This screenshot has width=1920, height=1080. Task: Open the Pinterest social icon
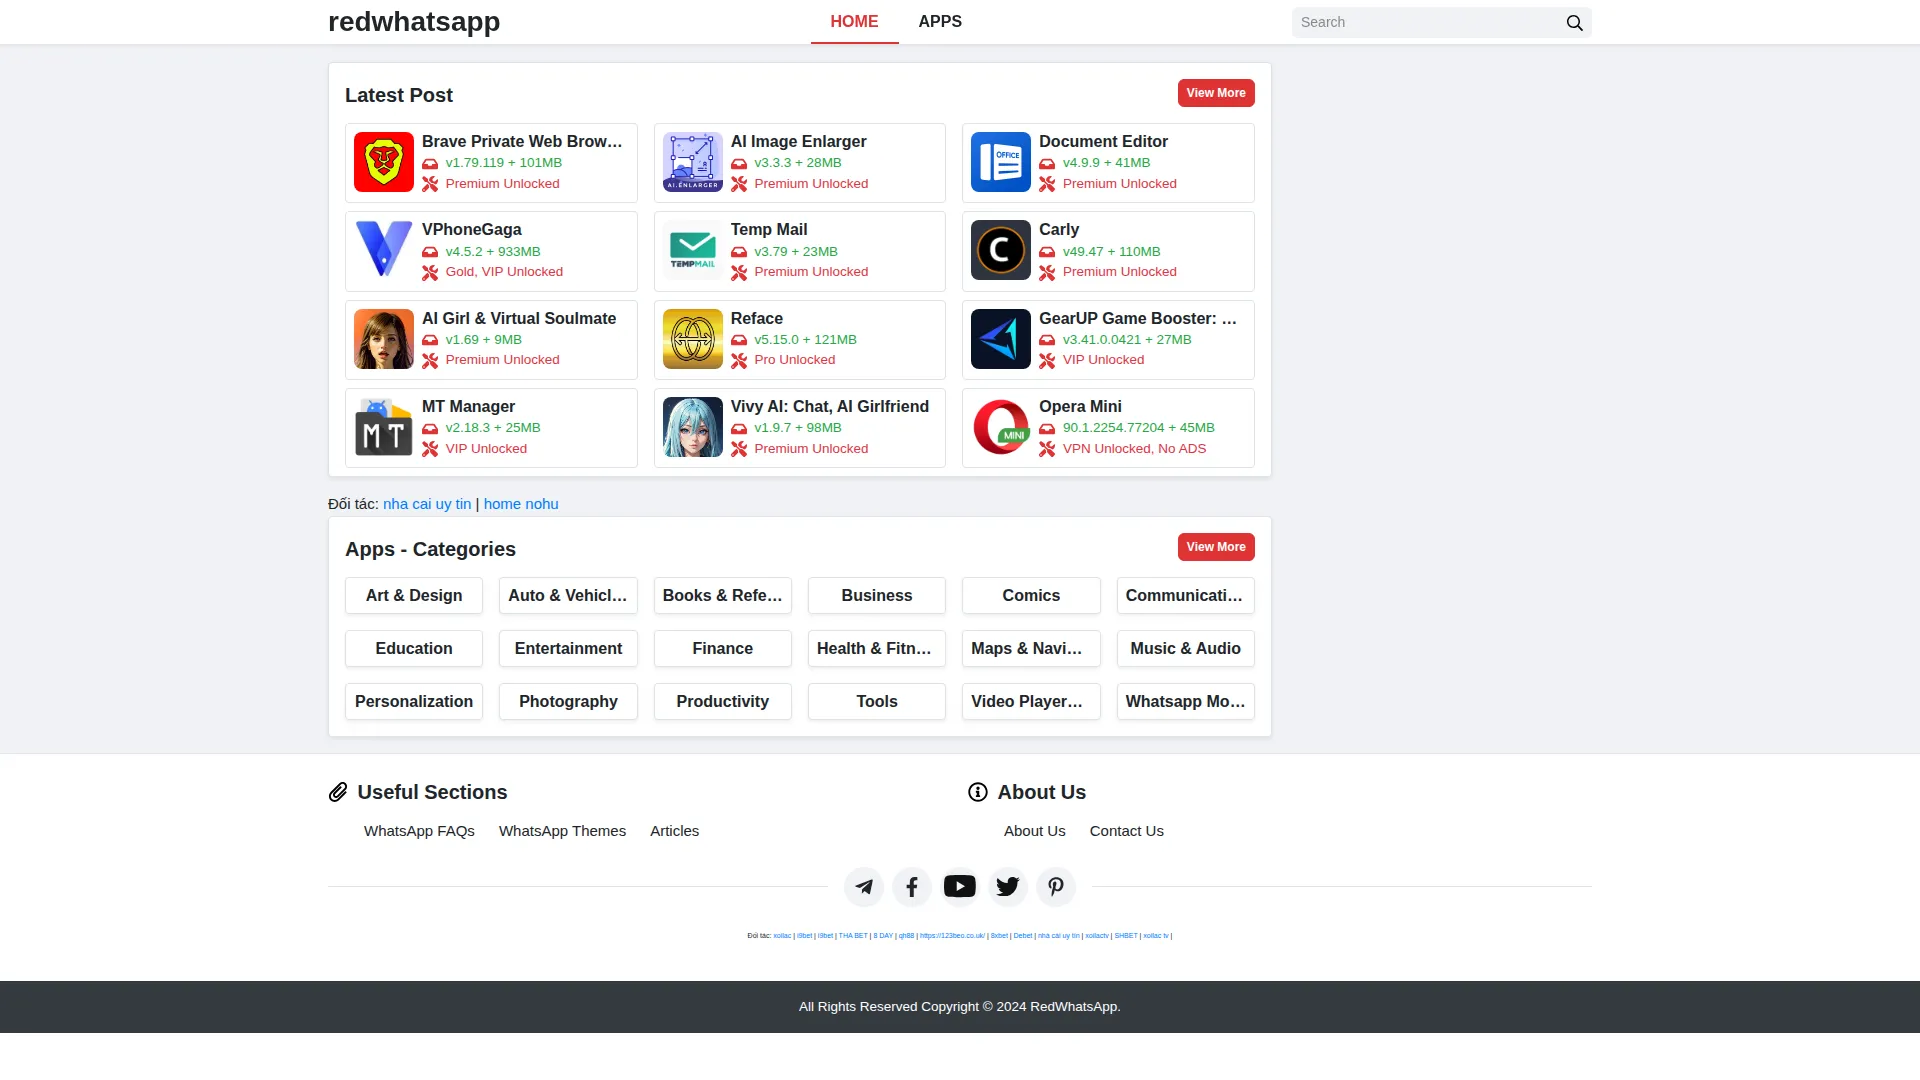(1056, 887)
